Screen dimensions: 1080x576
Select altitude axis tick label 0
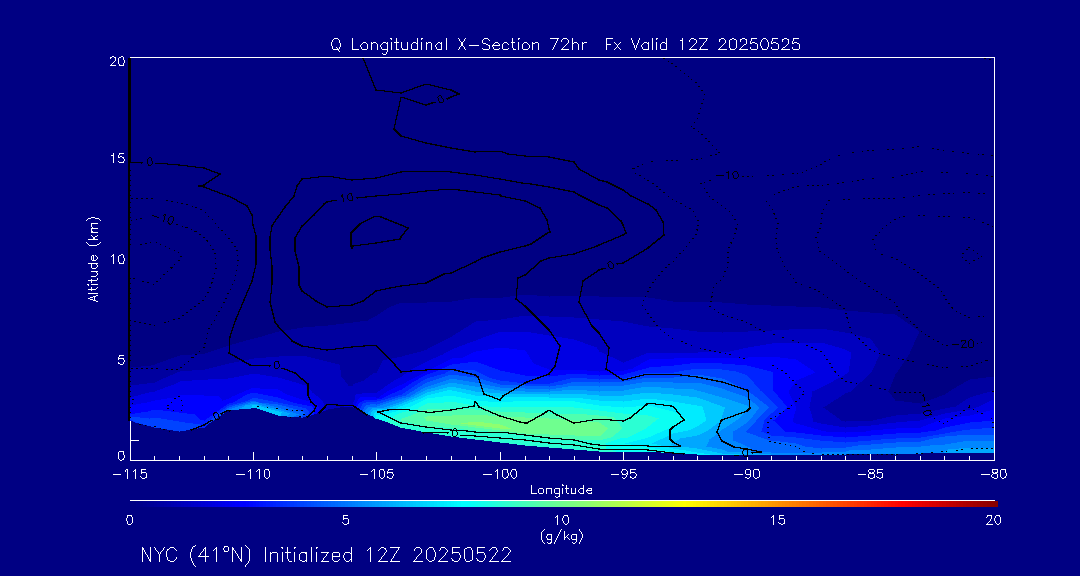[120, 455]
